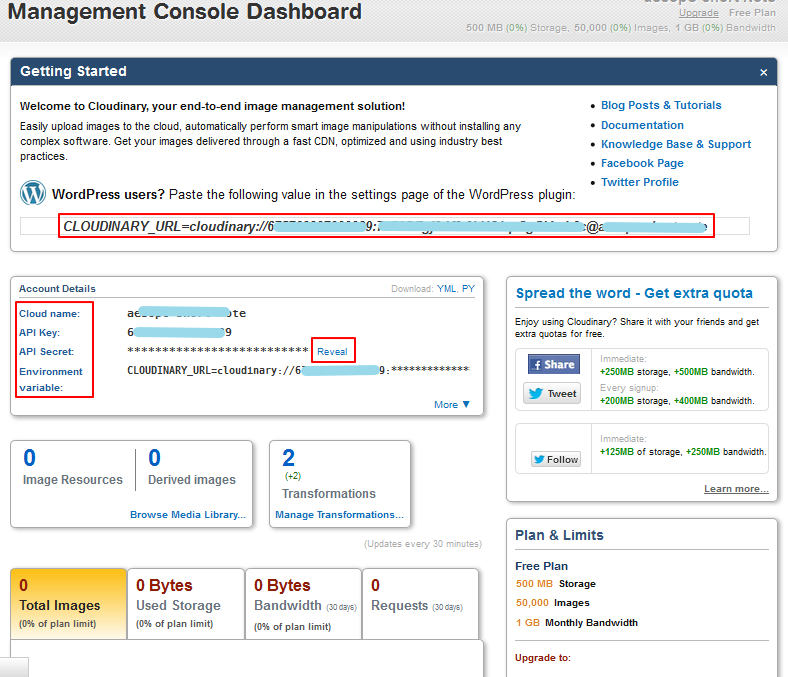The width and height of the screenshot is (788, 677).
Task: Open the Blog Posts & Tutorials link
Action: click(661, 106)
